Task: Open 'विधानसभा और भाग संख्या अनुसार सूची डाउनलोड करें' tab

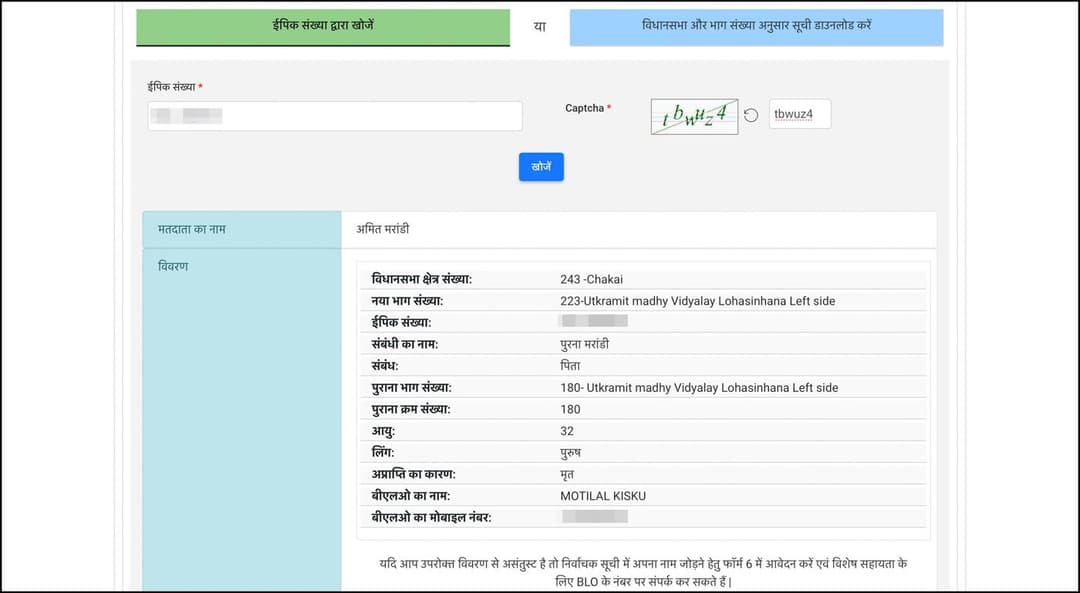Action: point(756,26)
